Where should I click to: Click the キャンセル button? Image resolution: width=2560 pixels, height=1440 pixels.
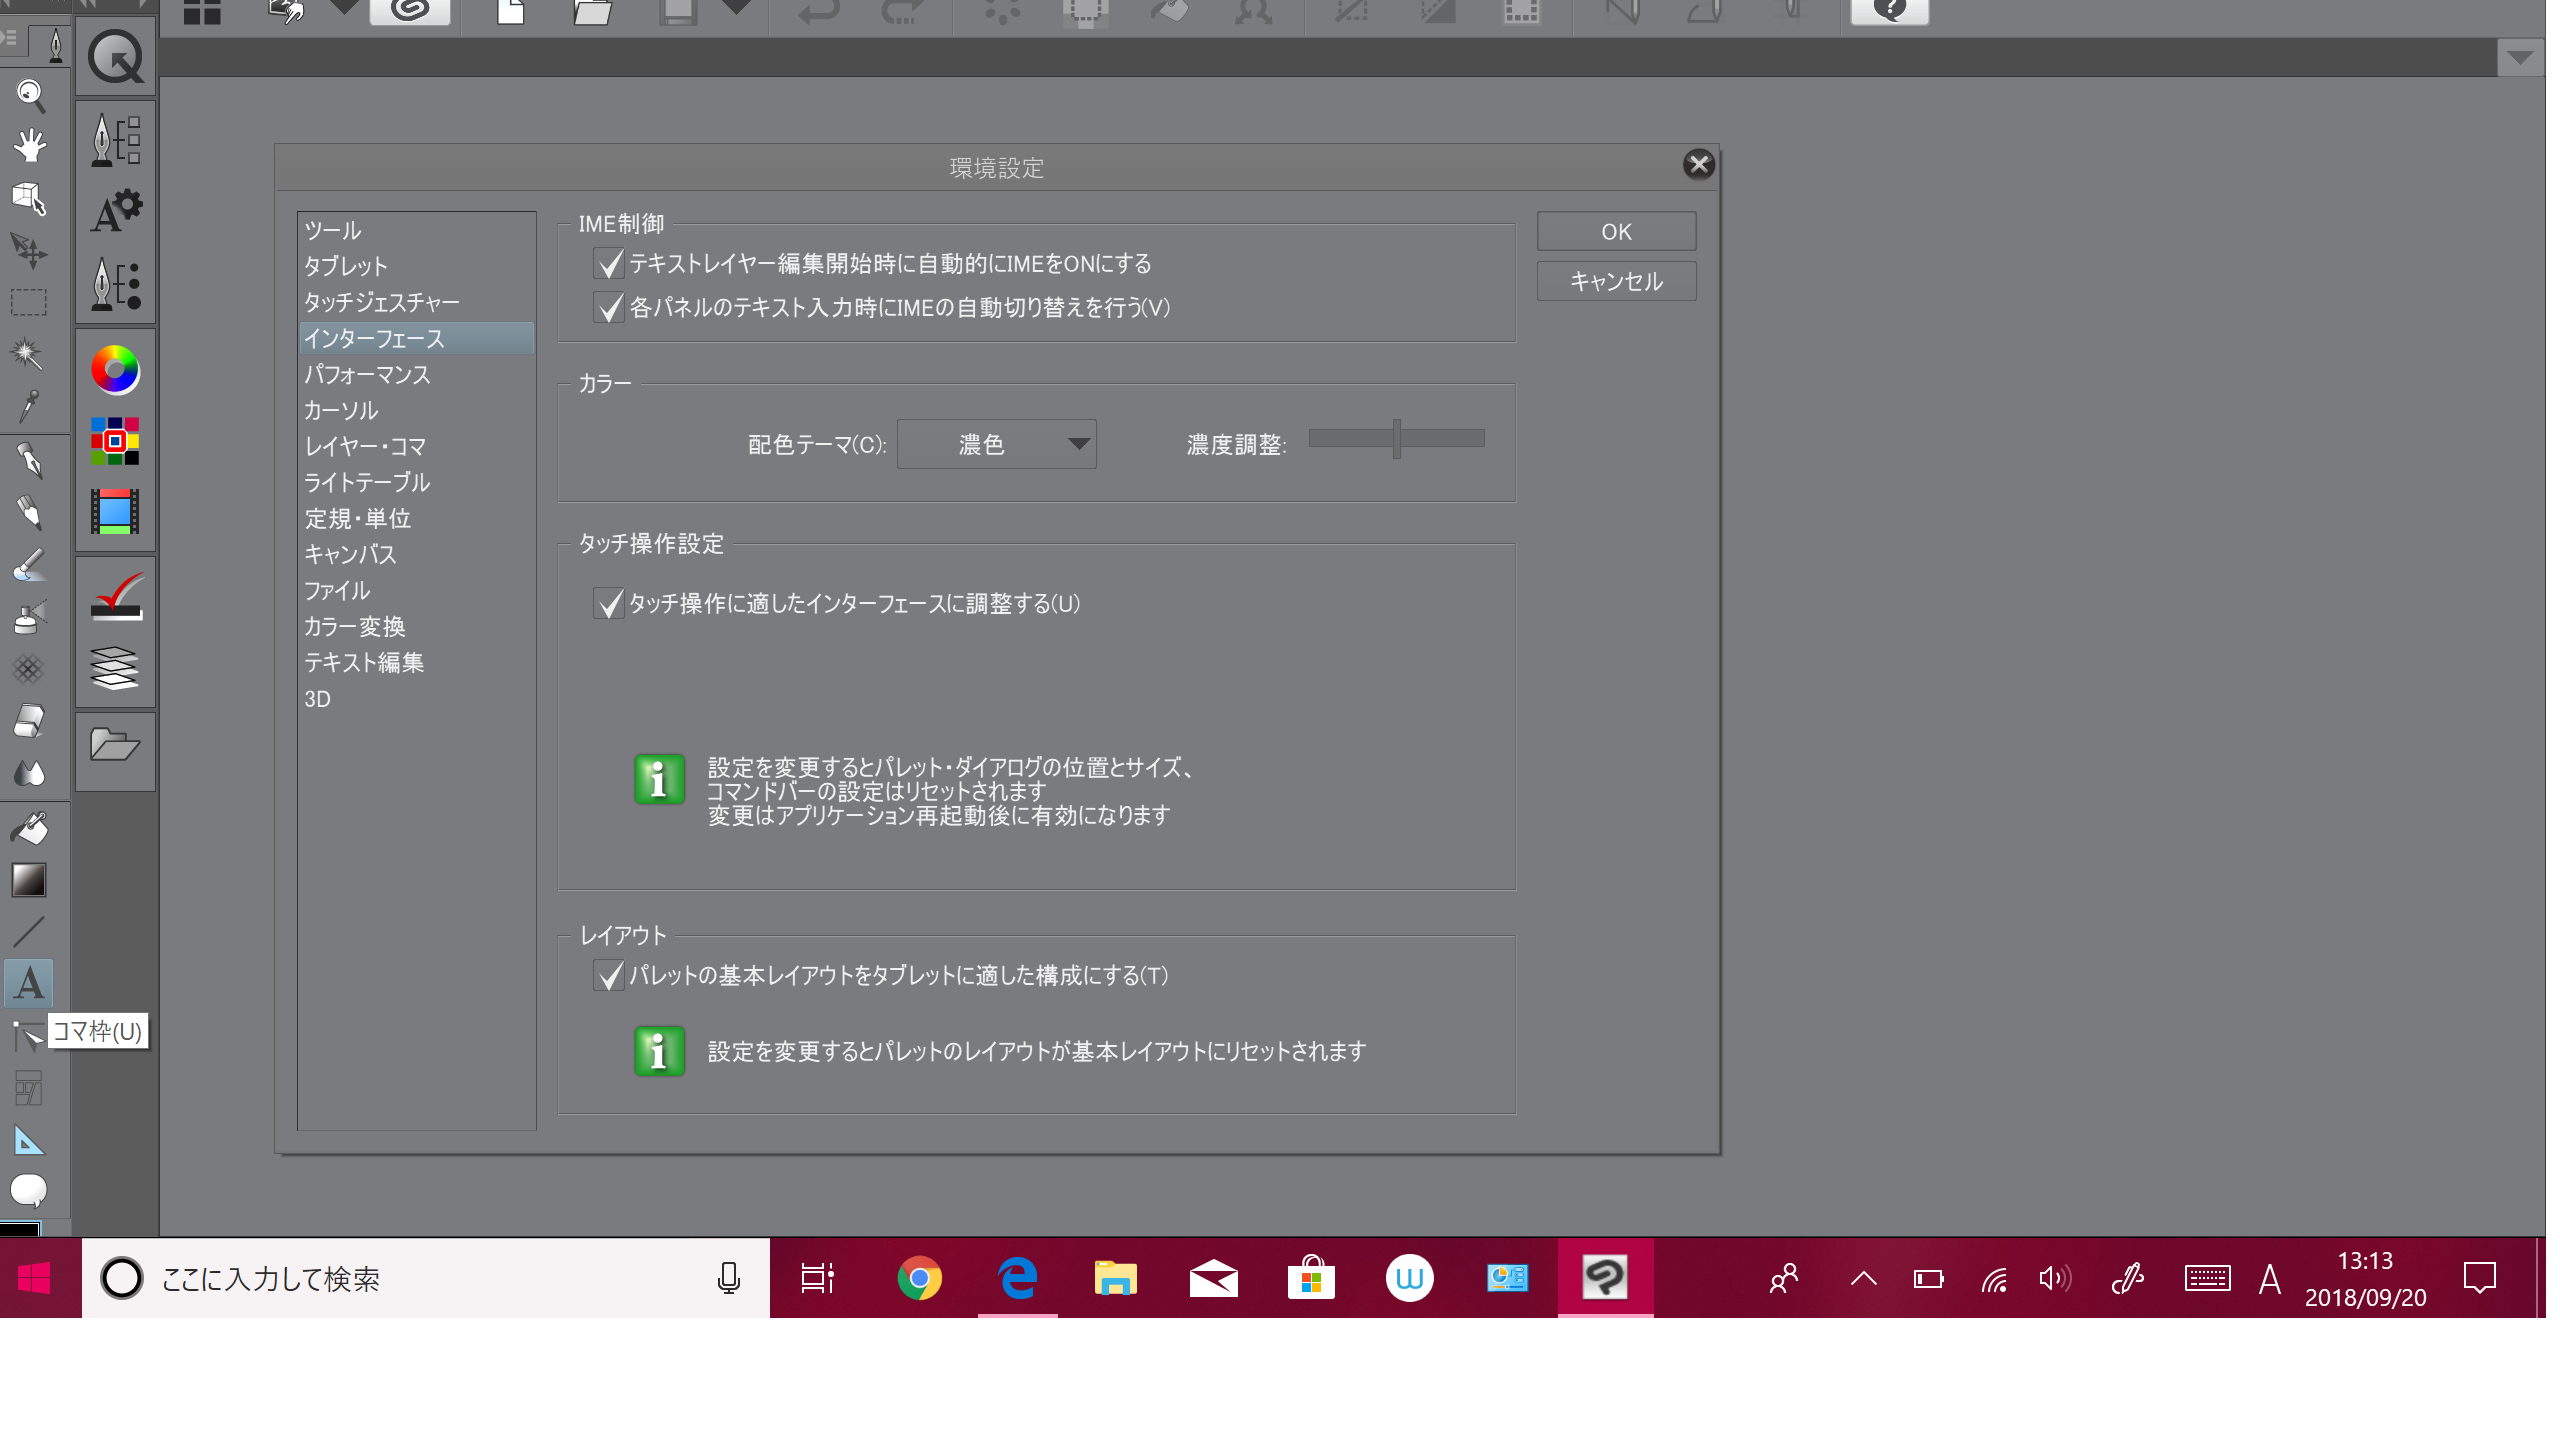click(1616, 282)
